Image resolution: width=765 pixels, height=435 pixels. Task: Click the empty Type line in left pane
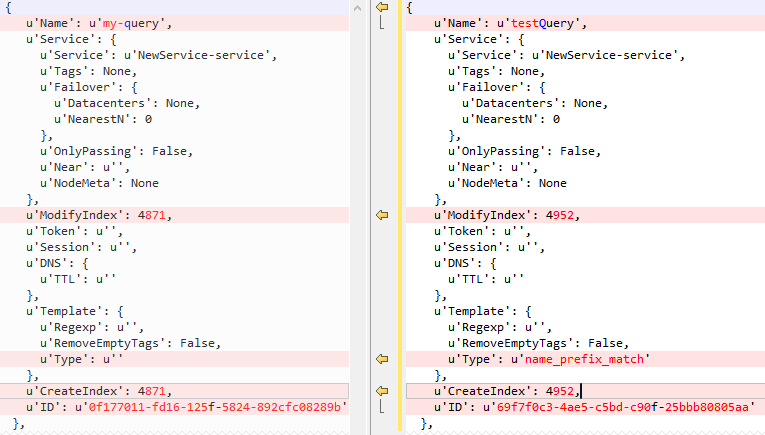coord(174,359)
